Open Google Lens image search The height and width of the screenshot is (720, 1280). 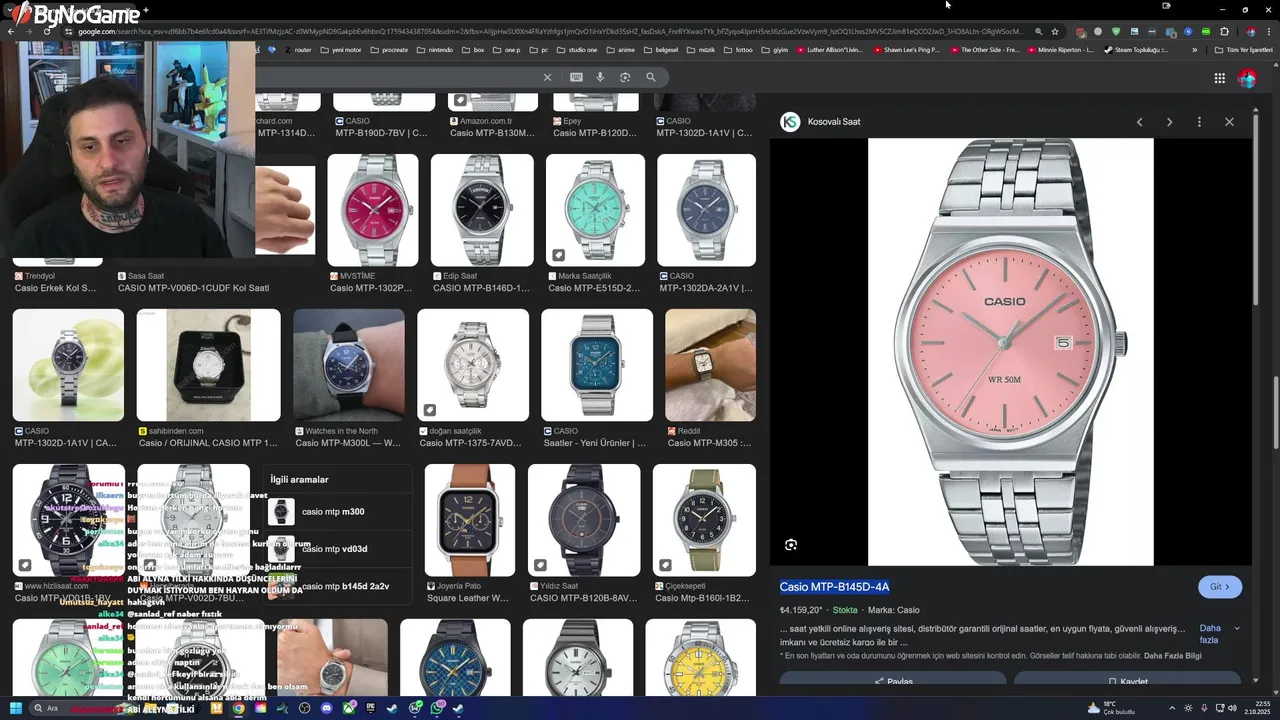(625, 77)
